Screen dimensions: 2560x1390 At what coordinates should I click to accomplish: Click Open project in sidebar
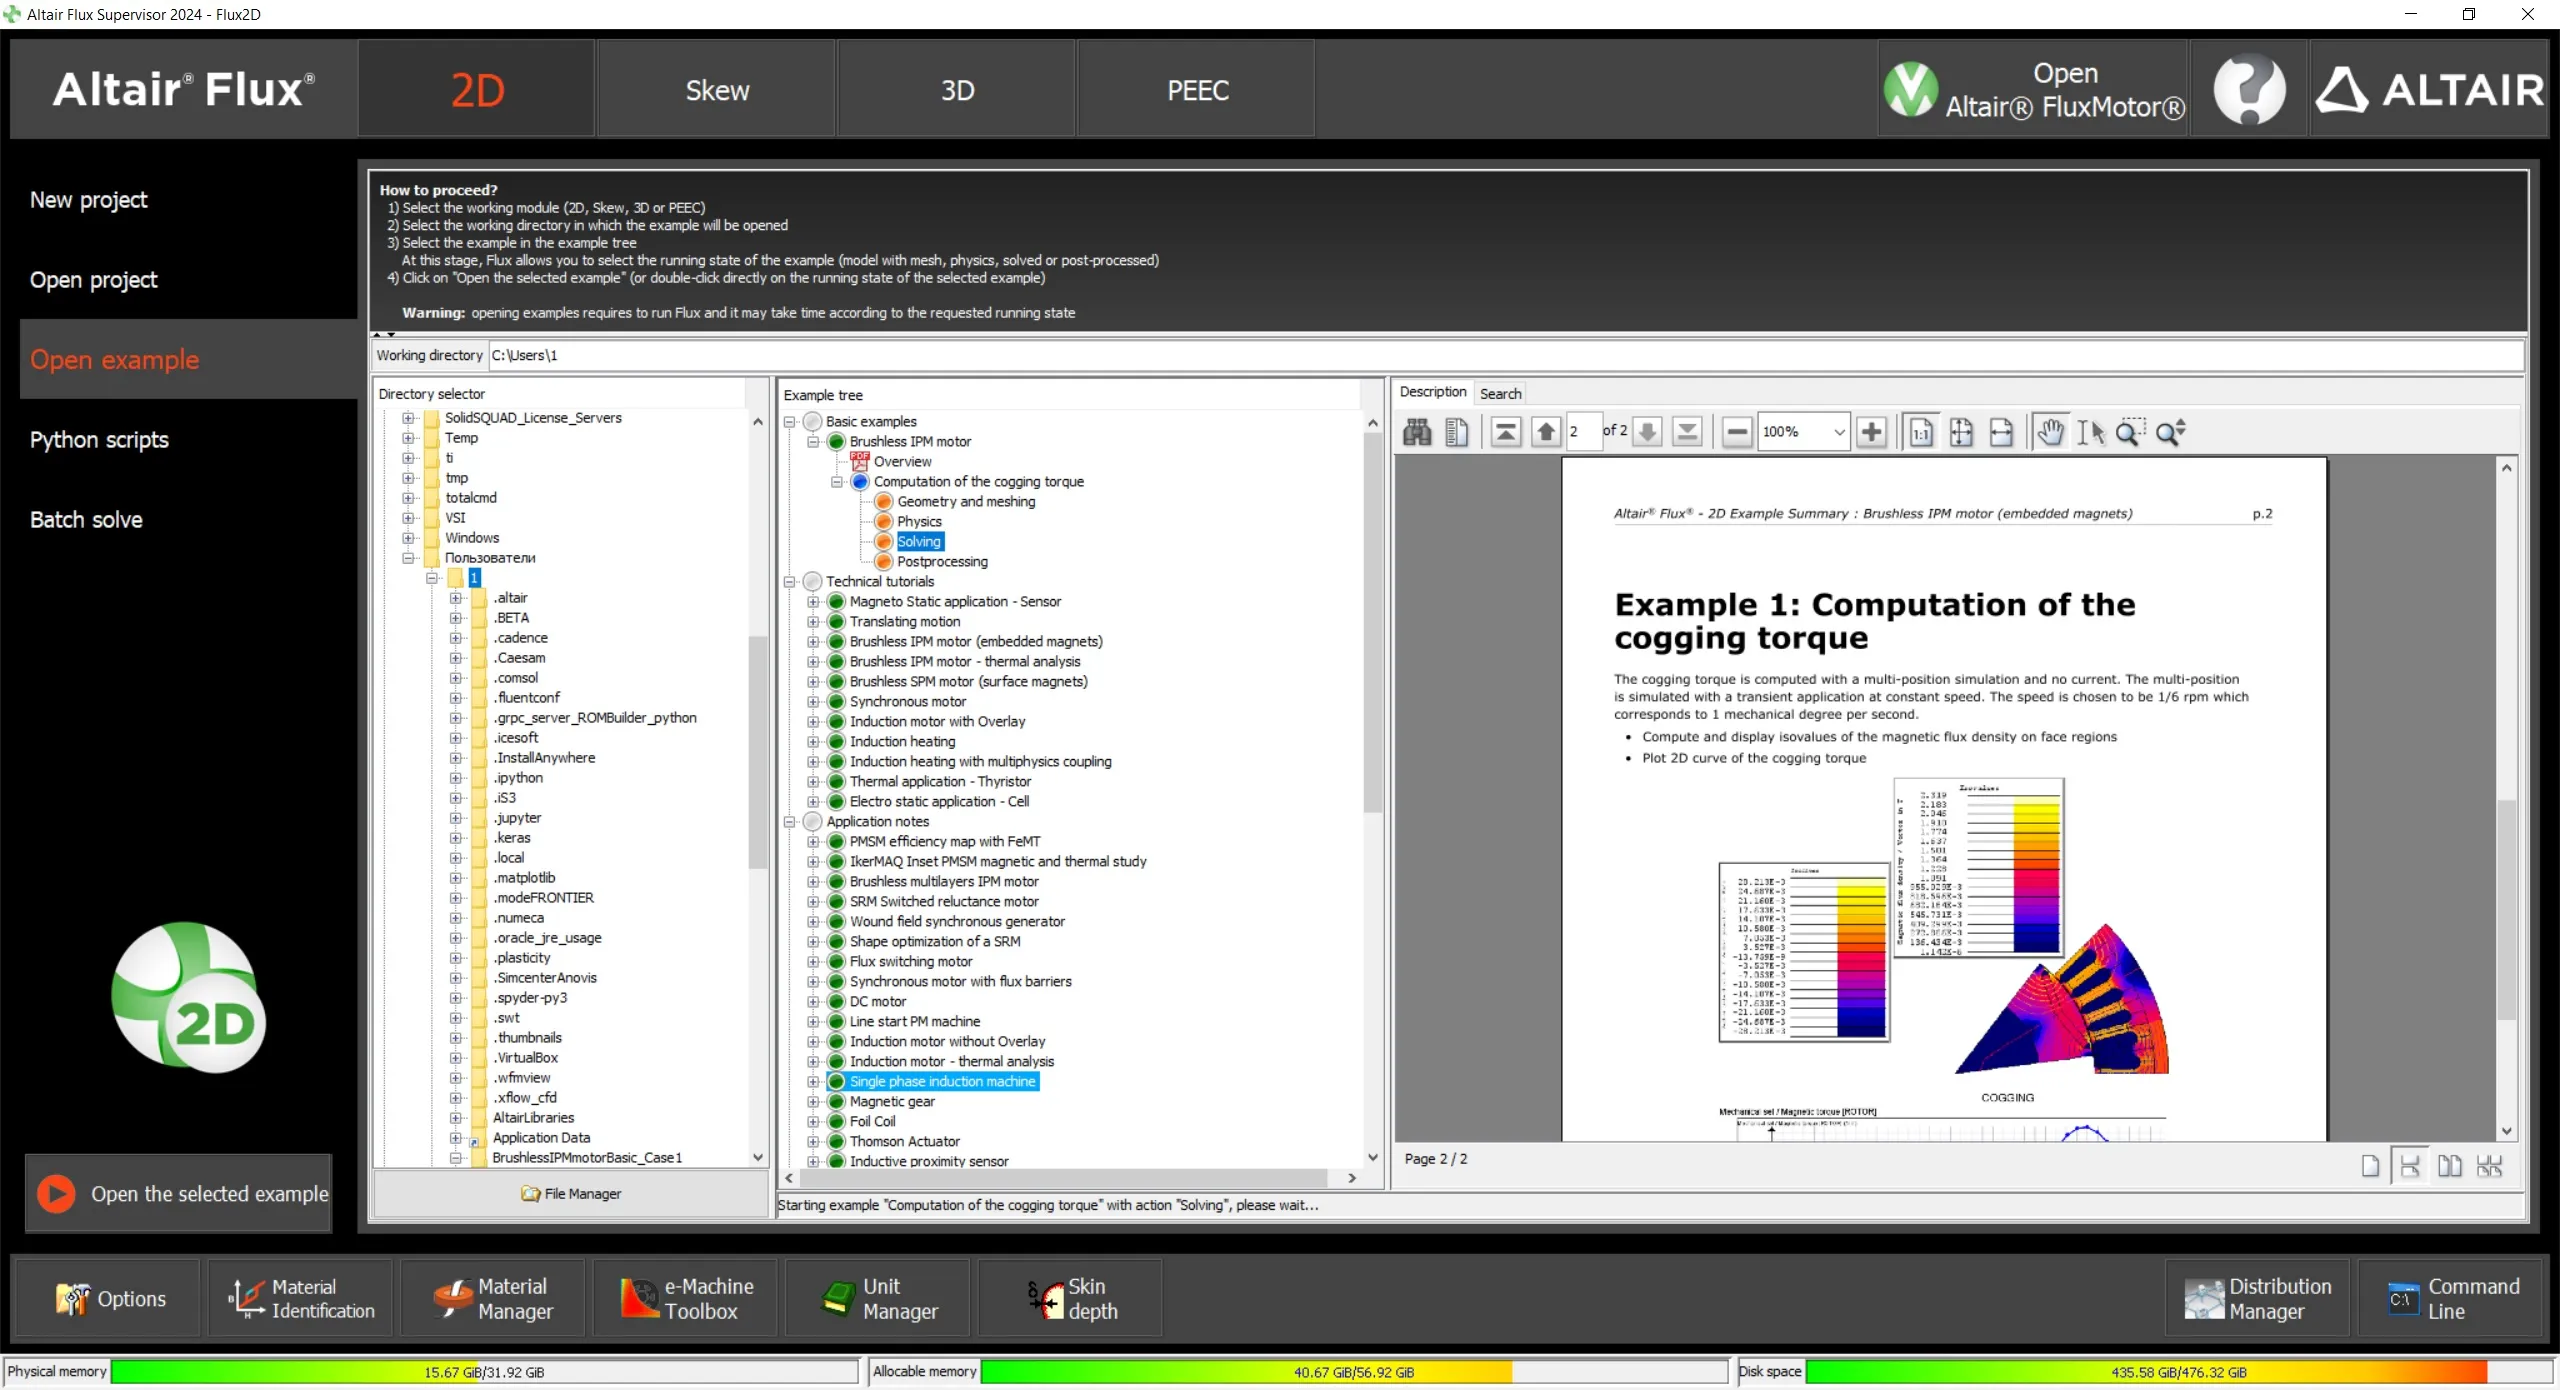(93, 280)
